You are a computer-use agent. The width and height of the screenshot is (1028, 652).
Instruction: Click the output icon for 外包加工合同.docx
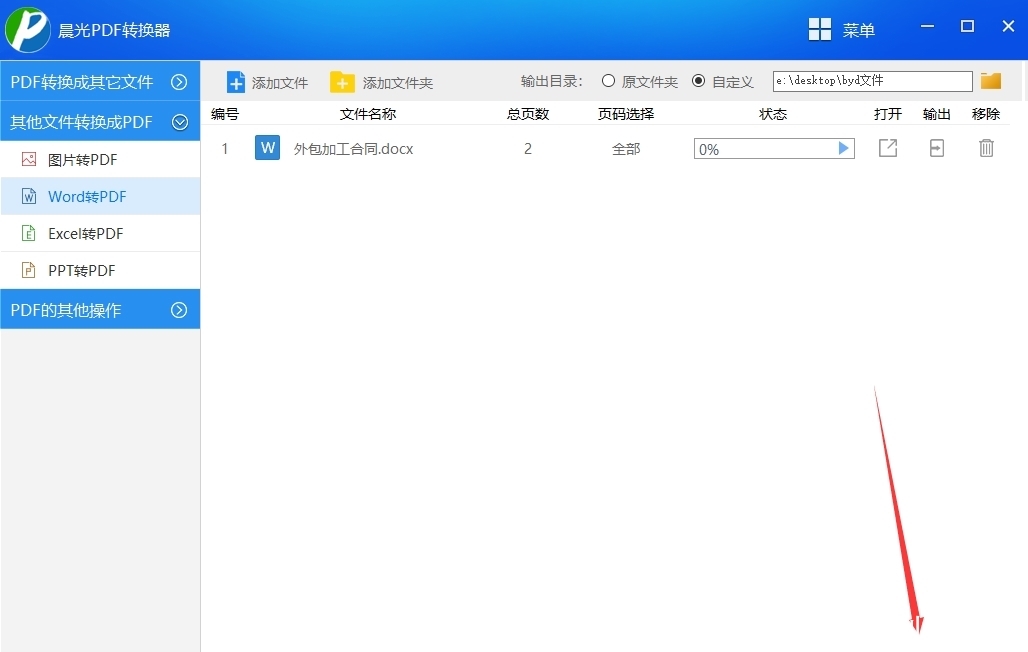click(x=936, y=147)
